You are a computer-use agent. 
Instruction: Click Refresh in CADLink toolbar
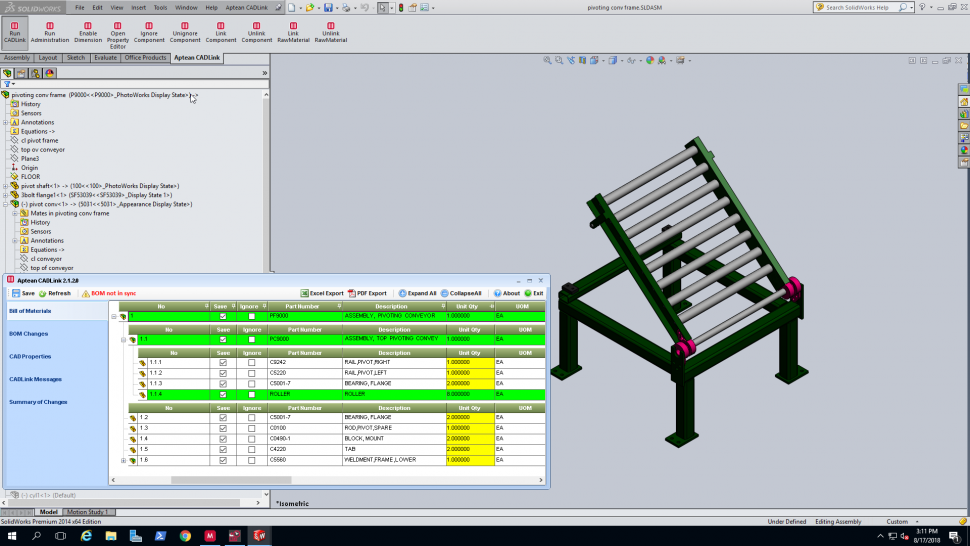tap(54, 293)
